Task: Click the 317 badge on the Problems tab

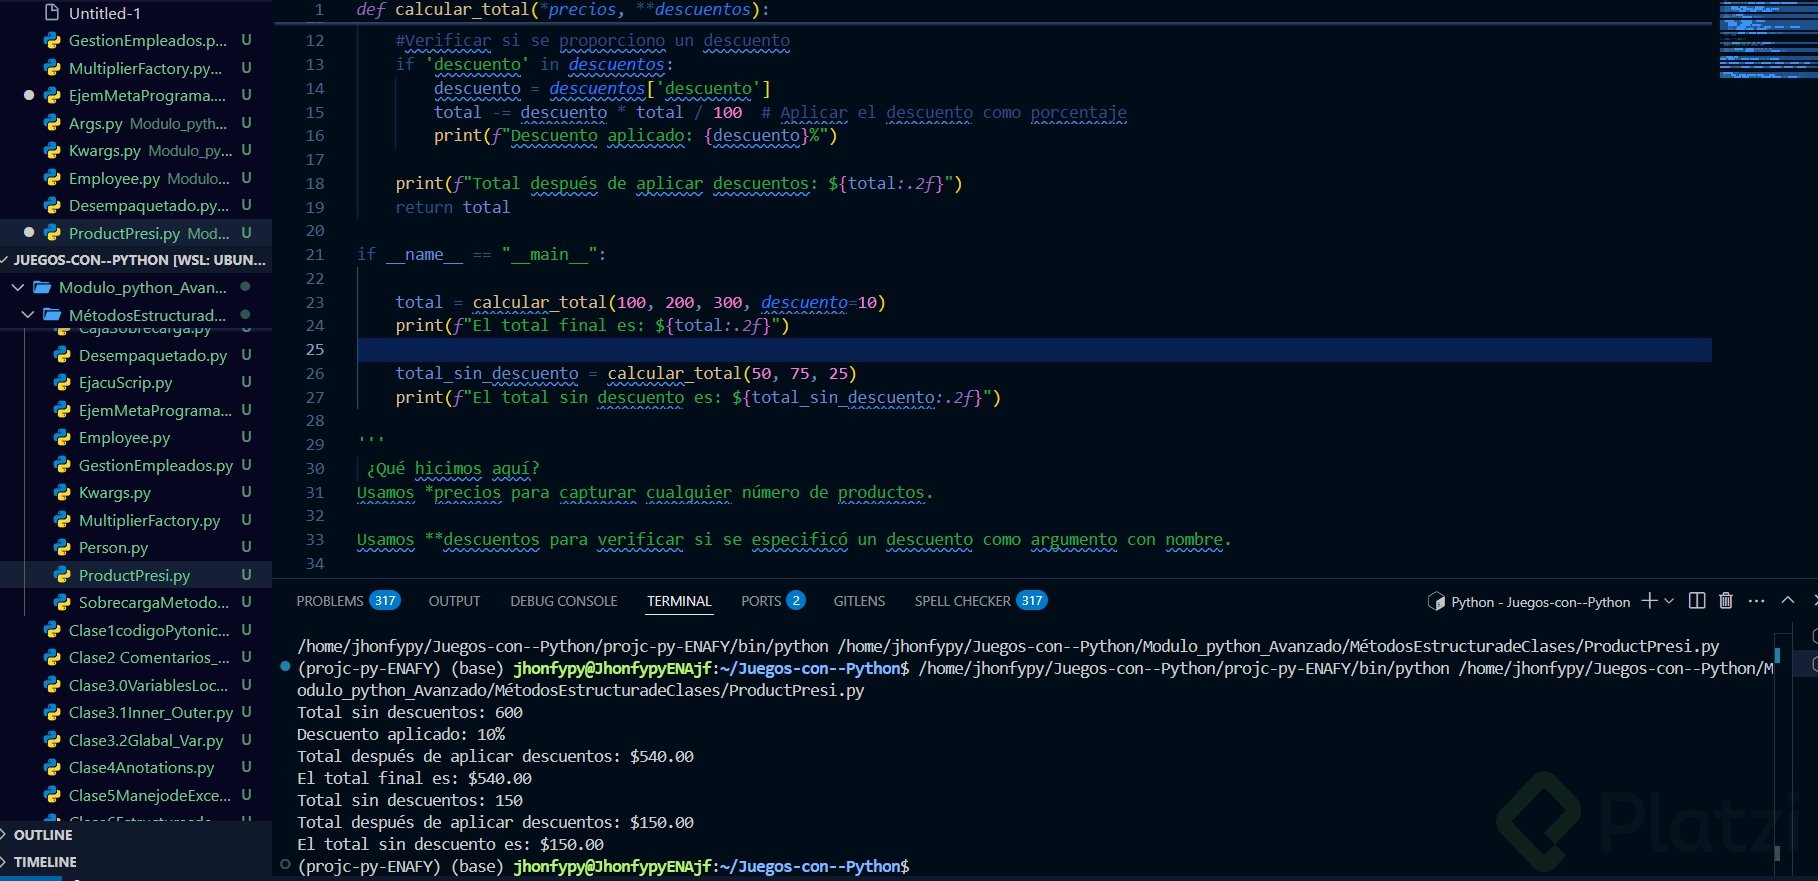Action: (385, 601)
